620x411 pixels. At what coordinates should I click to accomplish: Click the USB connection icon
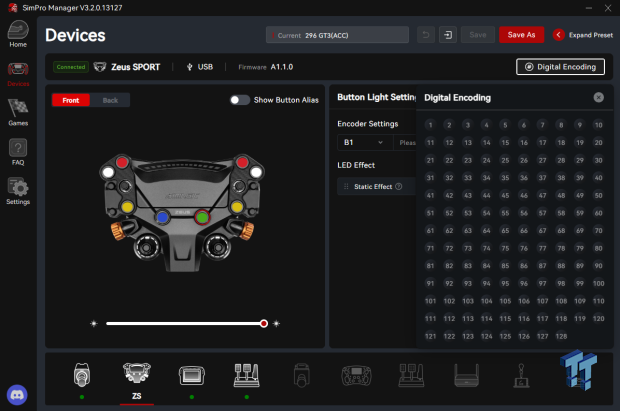click(189, 67)
